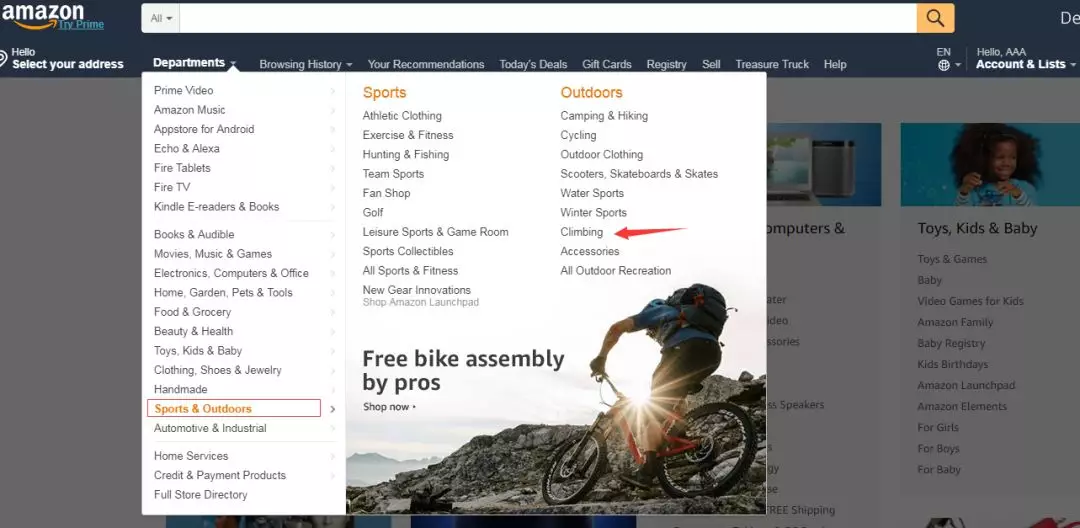This screenshot has width=1080, height=528.
Task: Open Water Sports category
Action: click(x=592, y=193)
